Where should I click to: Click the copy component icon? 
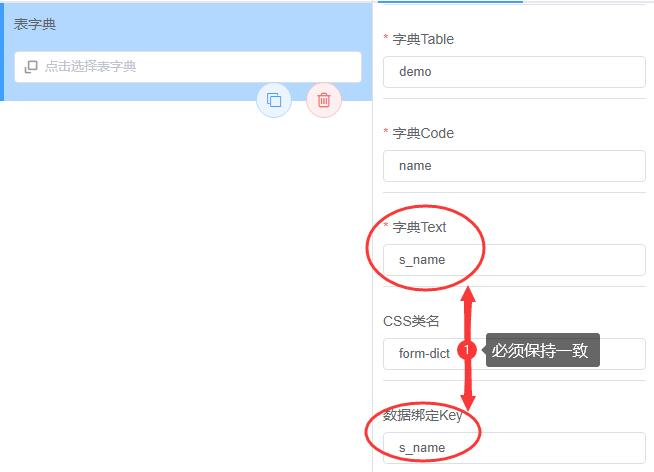[x=274, y=100]
